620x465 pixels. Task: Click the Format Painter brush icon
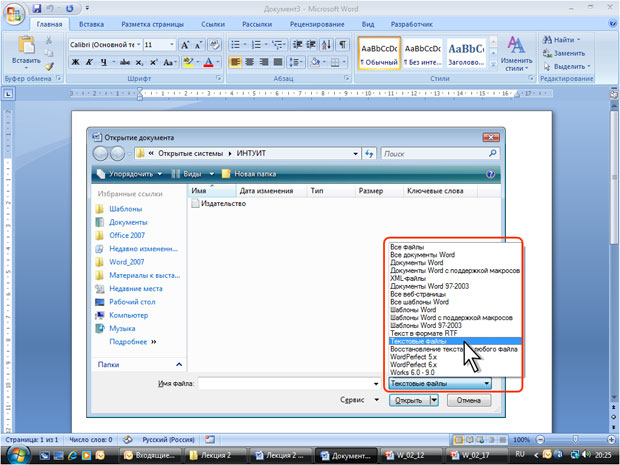pos(49,66)
